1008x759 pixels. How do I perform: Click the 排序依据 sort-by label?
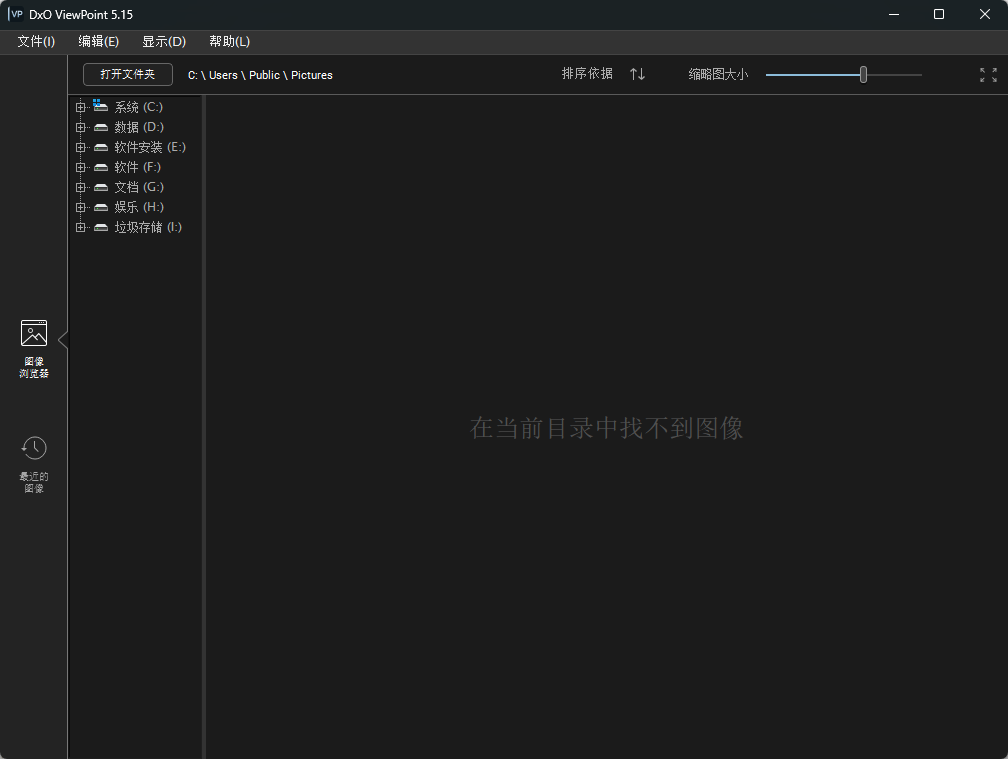587,74
